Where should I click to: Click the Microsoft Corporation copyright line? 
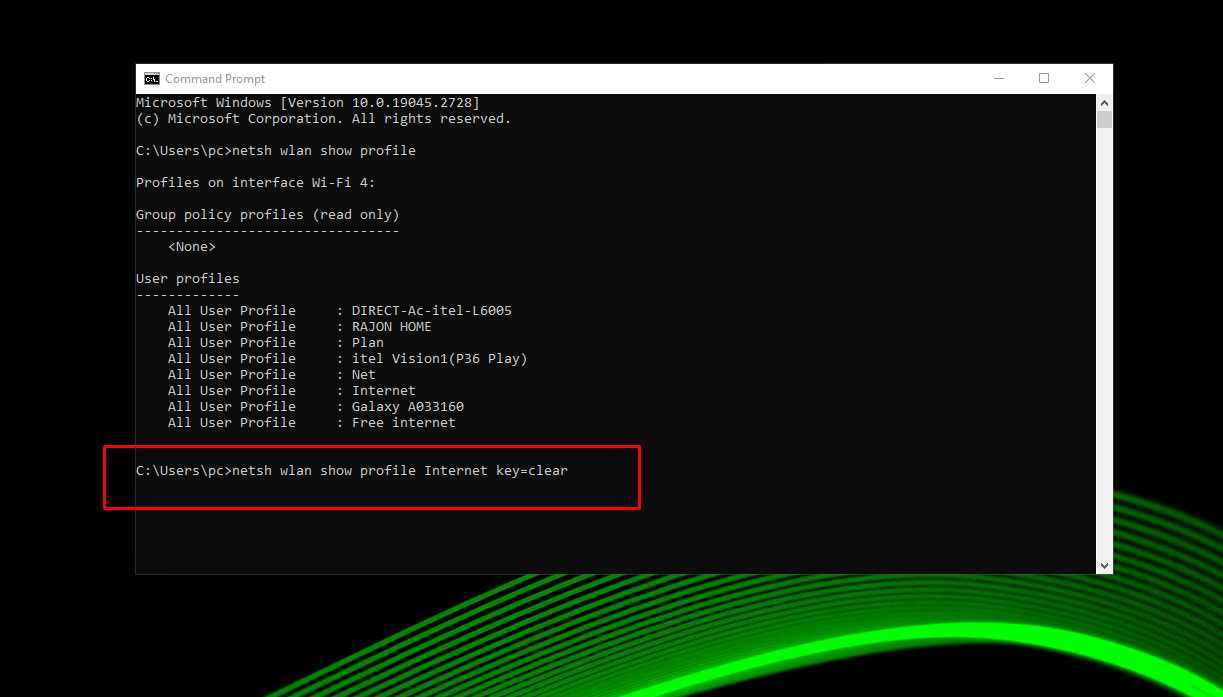point(323,118)
